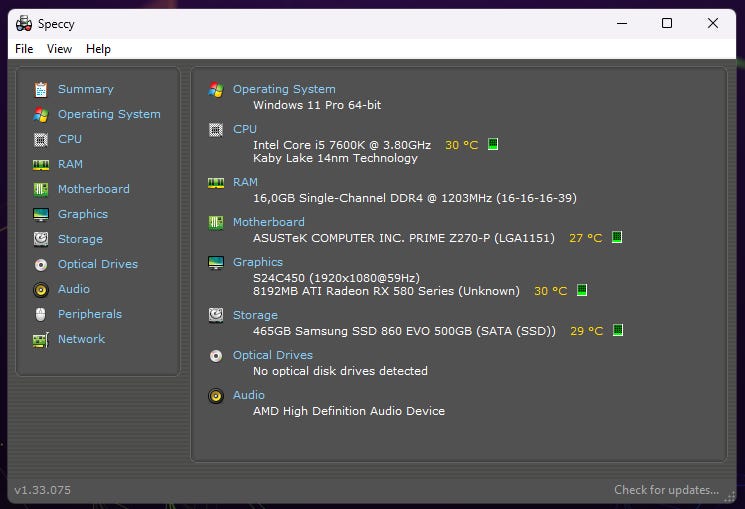745x509 pixels.
Task: Show Storage details from sidebar
Action: [x=80, y=239]
